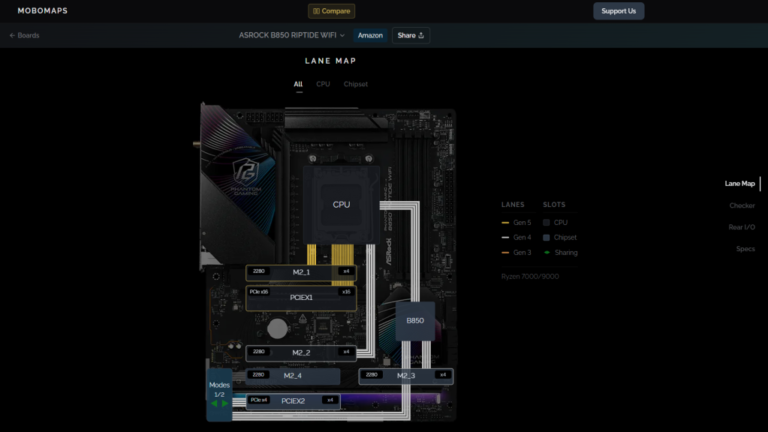
Task: Click the green left Modes arrow
Action: click(x=214, y=404)
